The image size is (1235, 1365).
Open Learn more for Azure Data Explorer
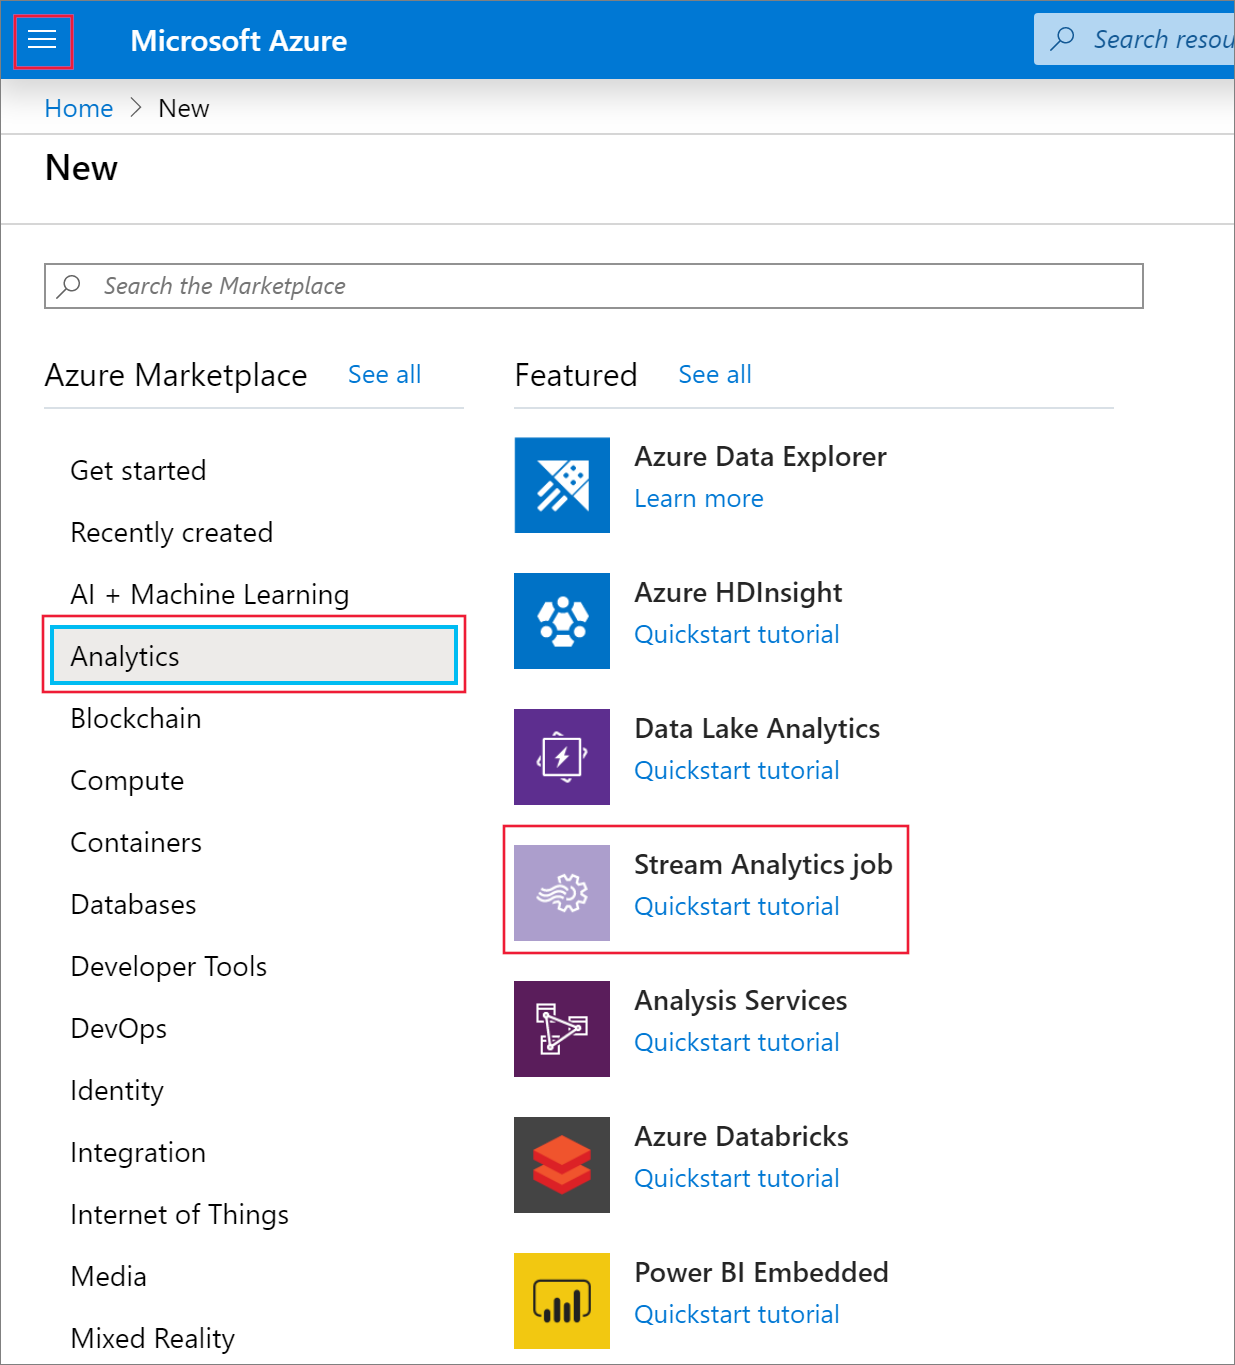699,499
